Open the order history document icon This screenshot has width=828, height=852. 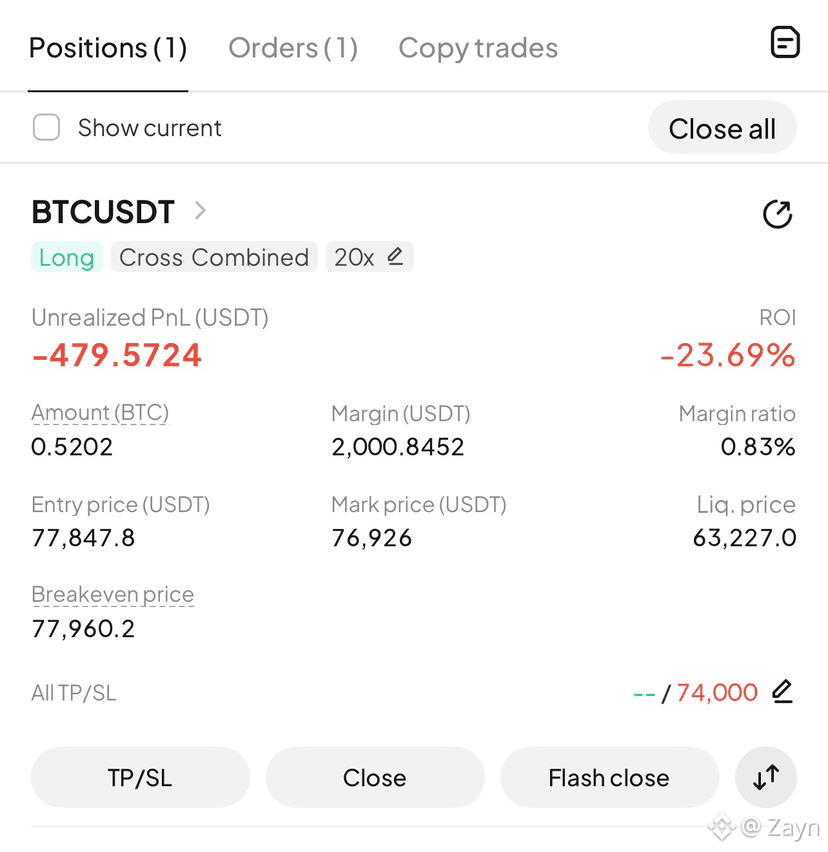(785, 42)
